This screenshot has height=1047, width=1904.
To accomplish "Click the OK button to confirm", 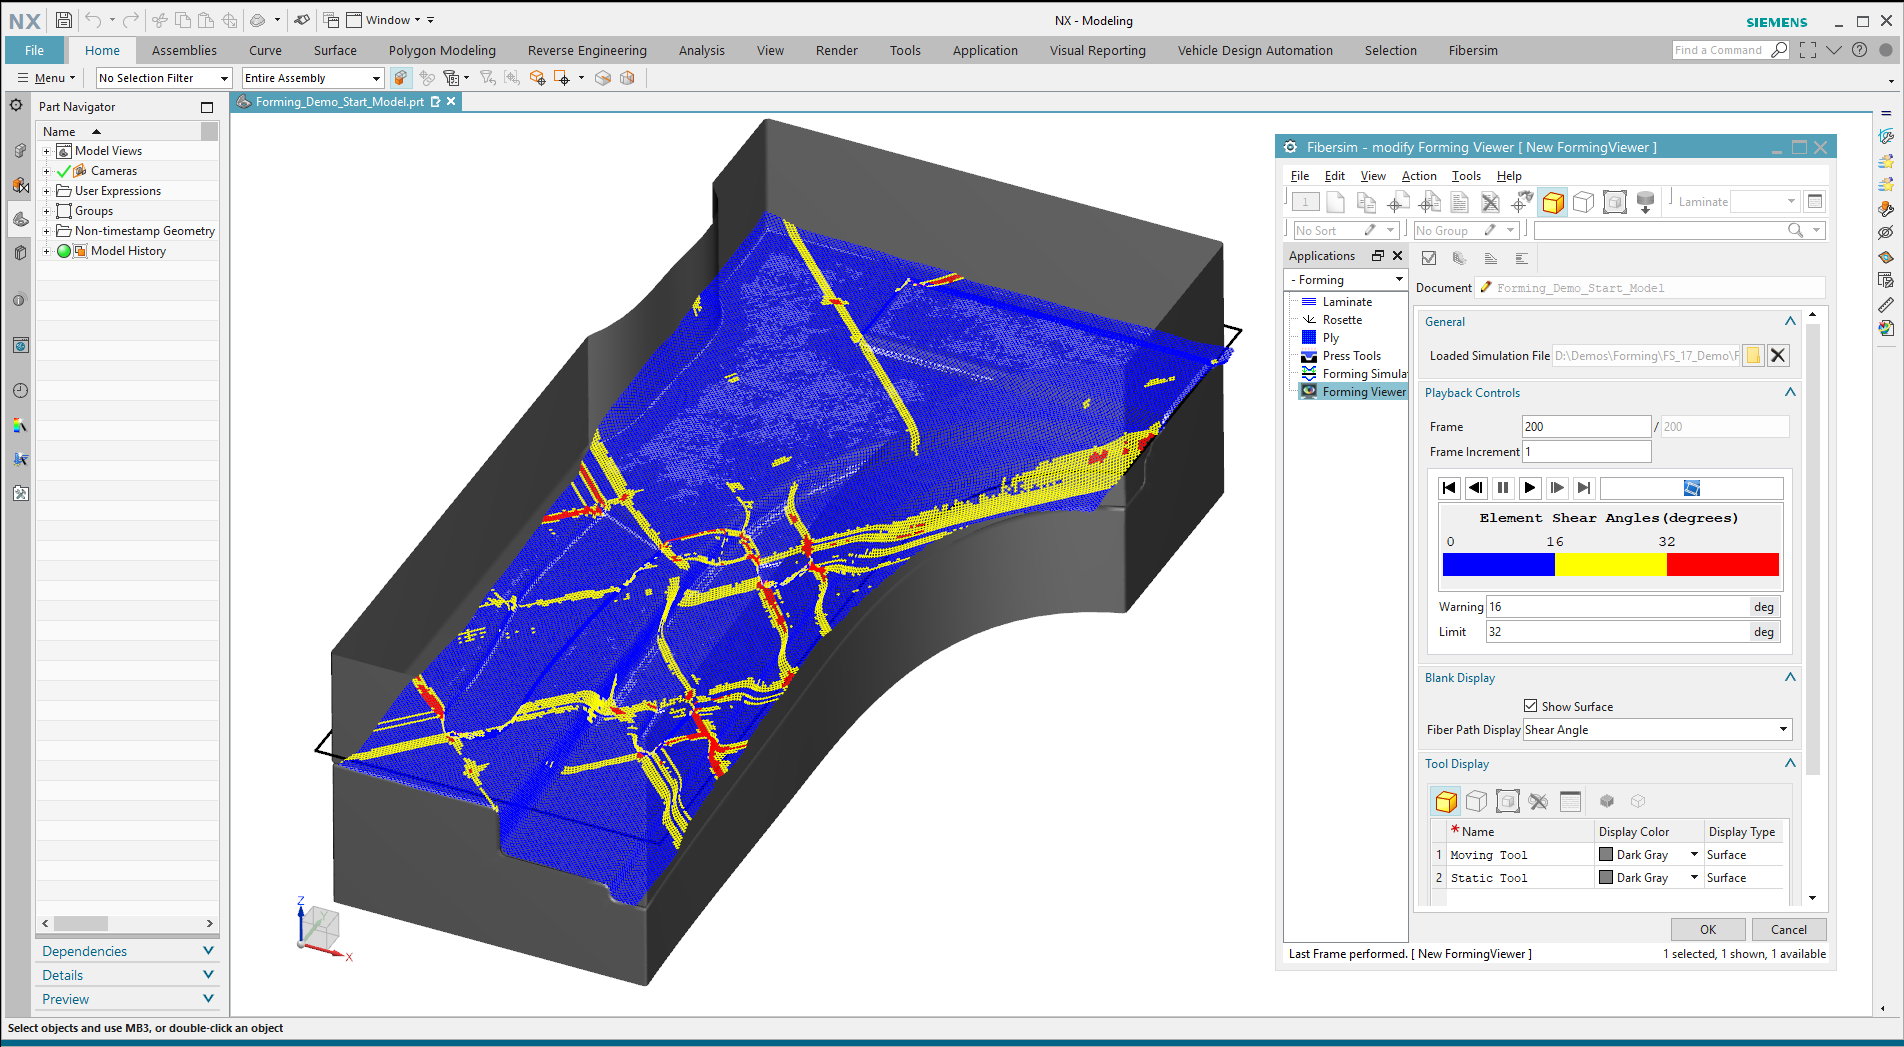I will (x=1708, y=929).
